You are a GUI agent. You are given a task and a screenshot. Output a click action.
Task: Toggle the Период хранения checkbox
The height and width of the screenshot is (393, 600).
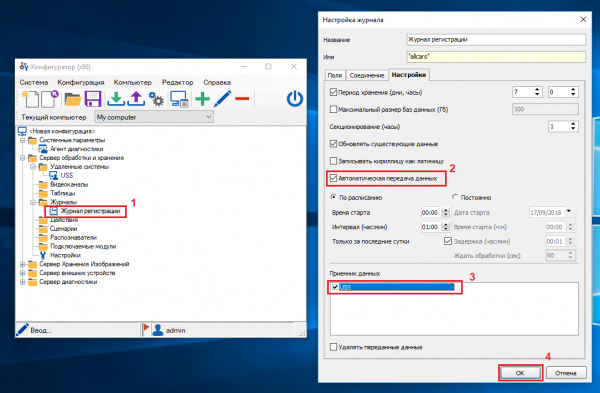[333, 92]
